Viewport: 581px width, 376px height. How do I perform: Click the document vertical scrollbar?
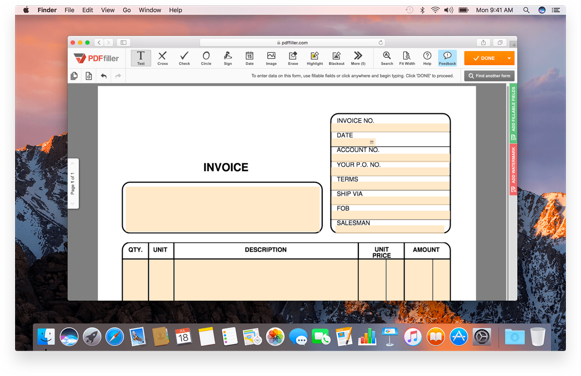coord(508,192)
